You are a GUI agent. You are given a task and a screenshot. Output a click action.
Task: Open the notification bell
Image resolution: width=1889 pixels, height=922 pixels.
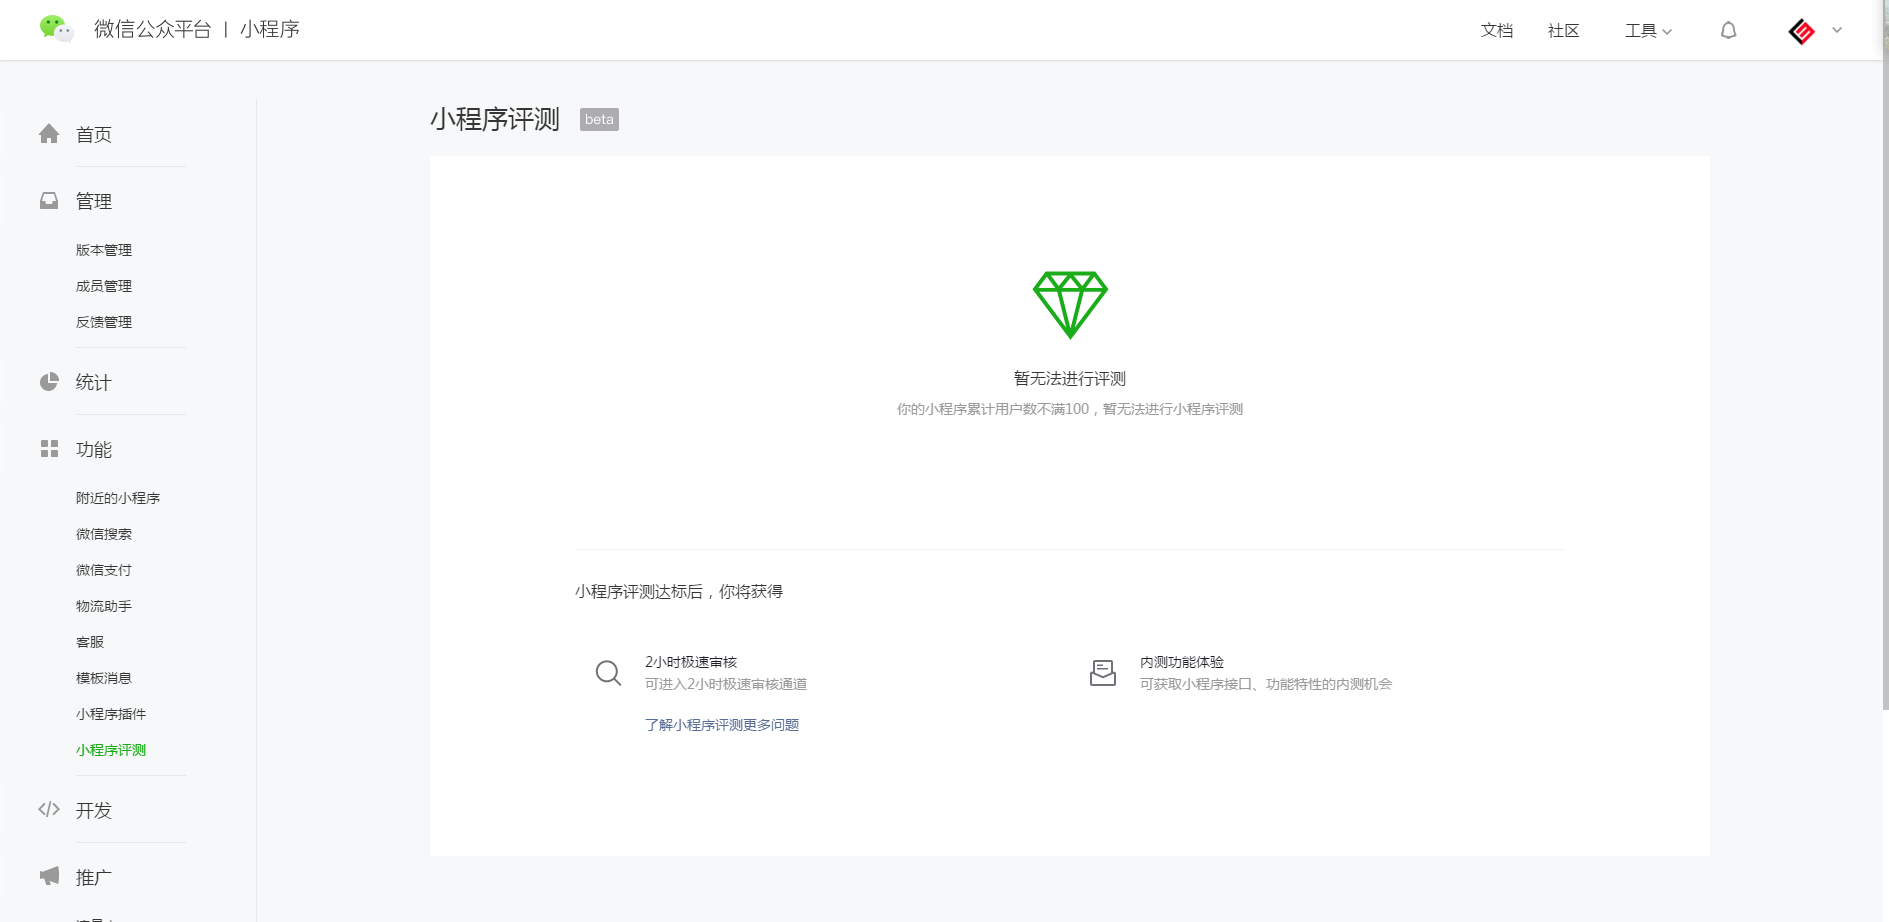point(1728,31)
